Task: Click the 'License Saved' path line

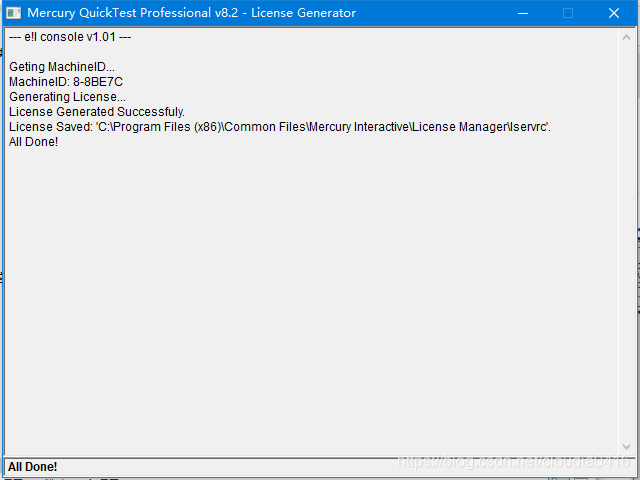Action: 280,127
